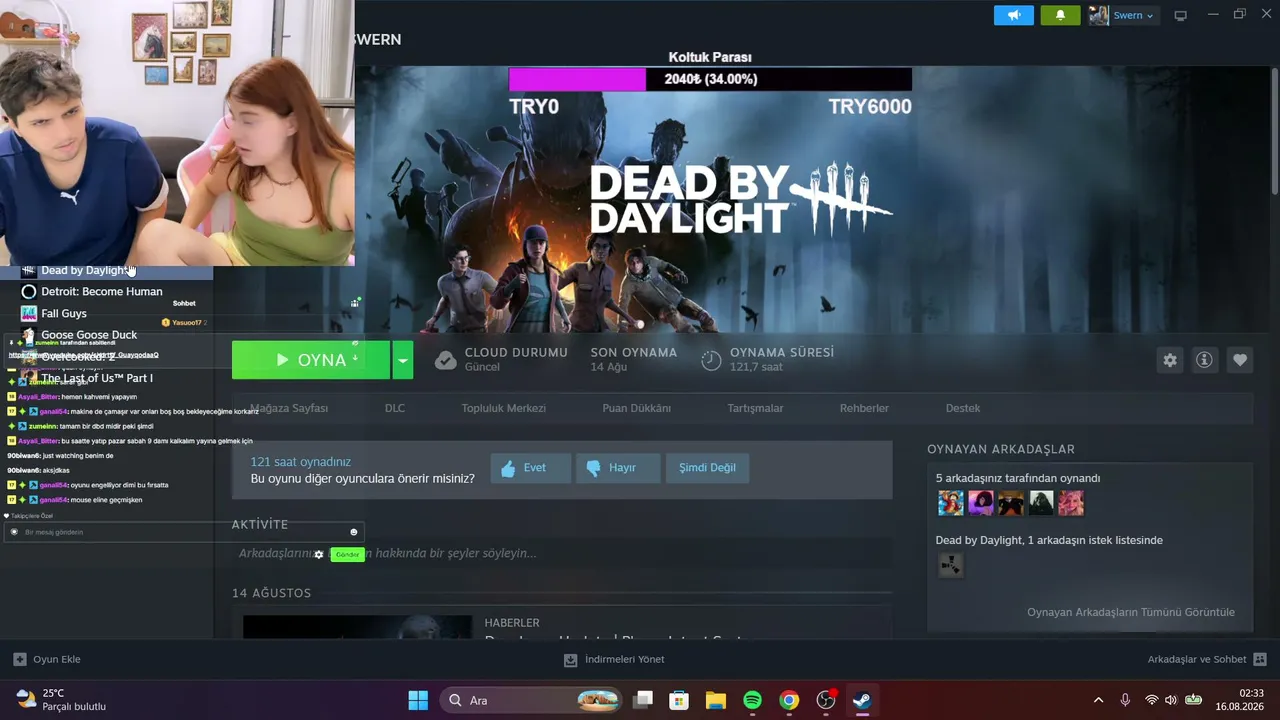The image size is (1280, 720).
Task: Open Spotify from the taskbar
Action: click(753, 700)
